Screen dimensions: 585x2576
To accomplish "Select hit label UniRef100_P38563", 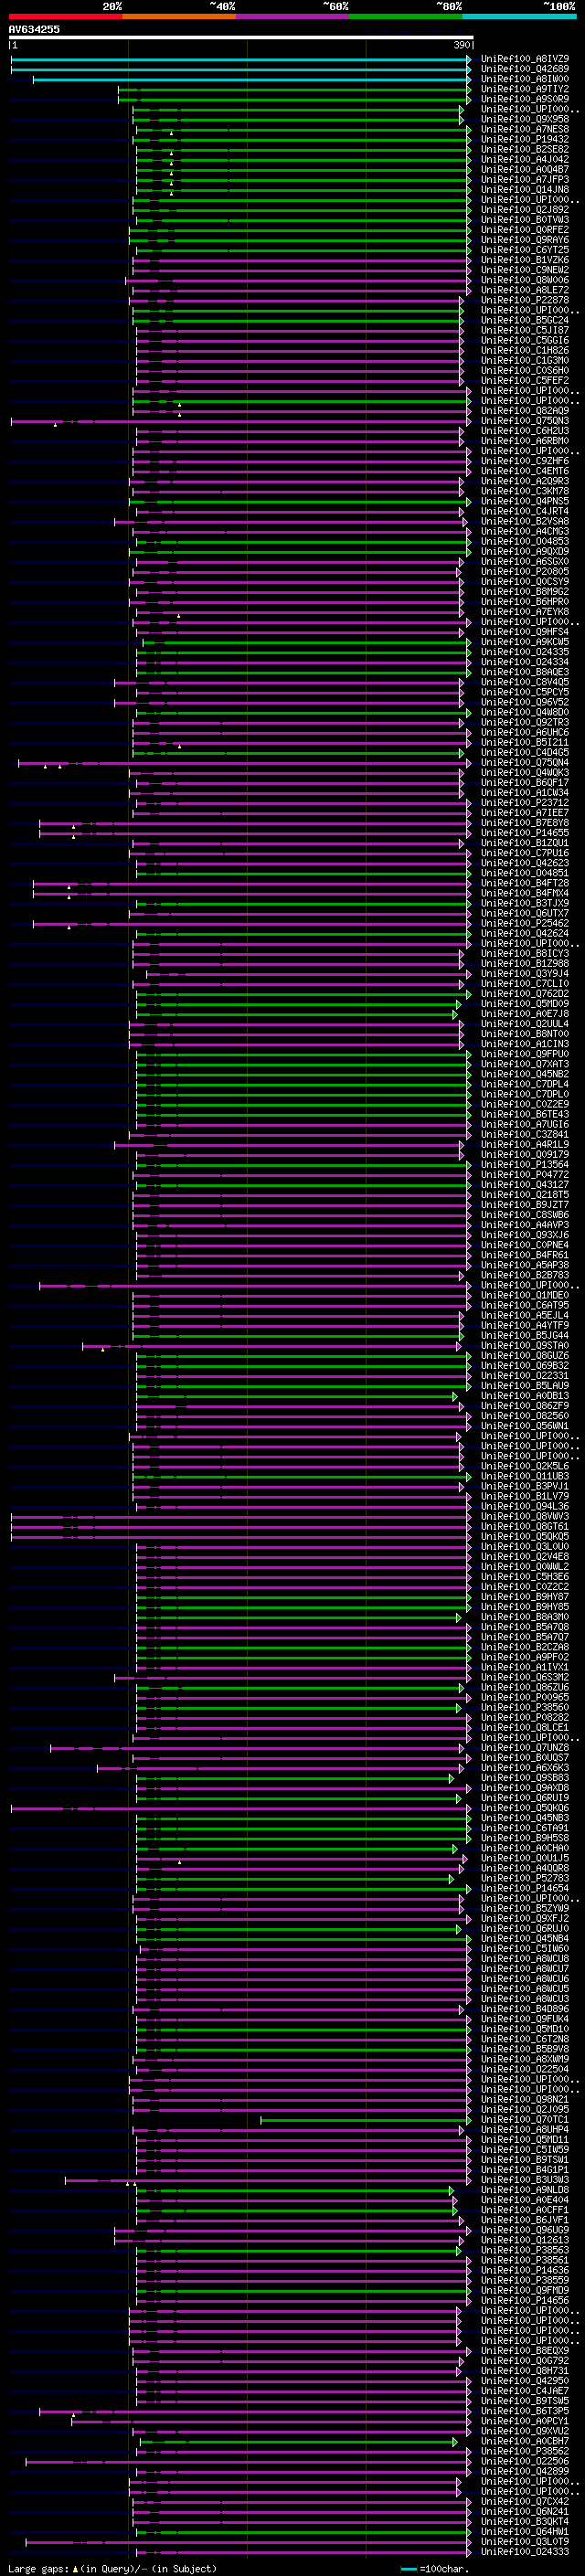I will click(525, 2249).
